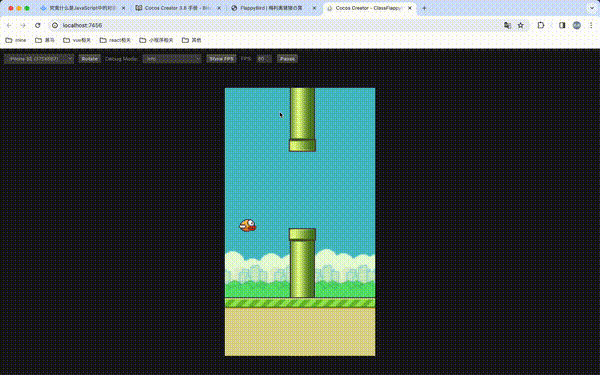Click the Rotate button
The image size is (600, 375).
[90, 59]
